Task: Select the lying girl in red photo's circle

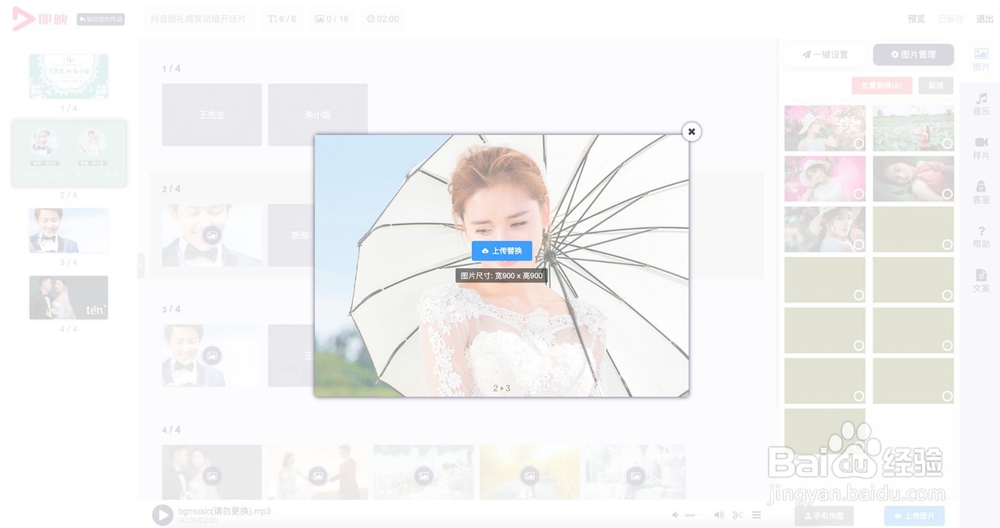Action: pyautogui.click(x=947, y=194)
